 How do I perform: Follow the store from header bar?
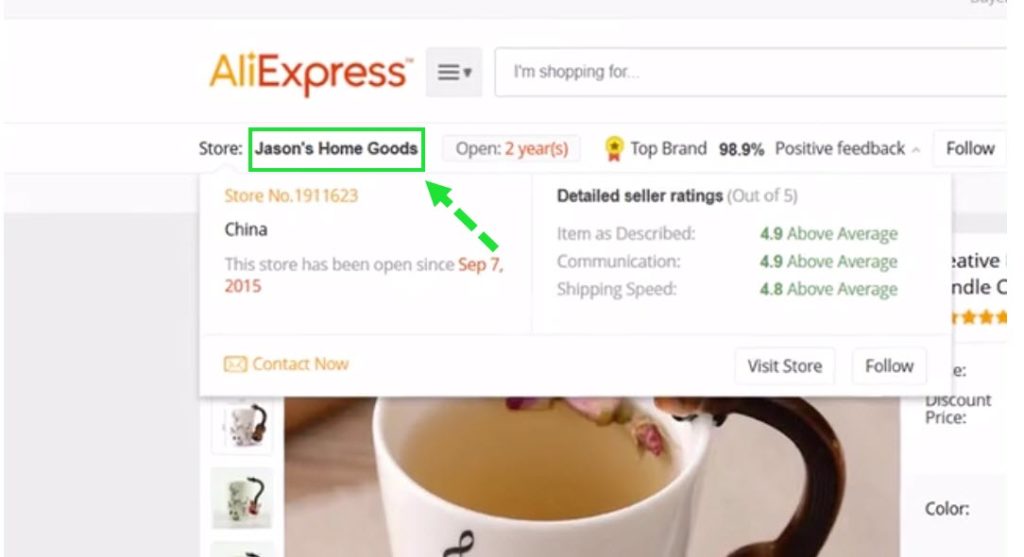tap(969, 149)
